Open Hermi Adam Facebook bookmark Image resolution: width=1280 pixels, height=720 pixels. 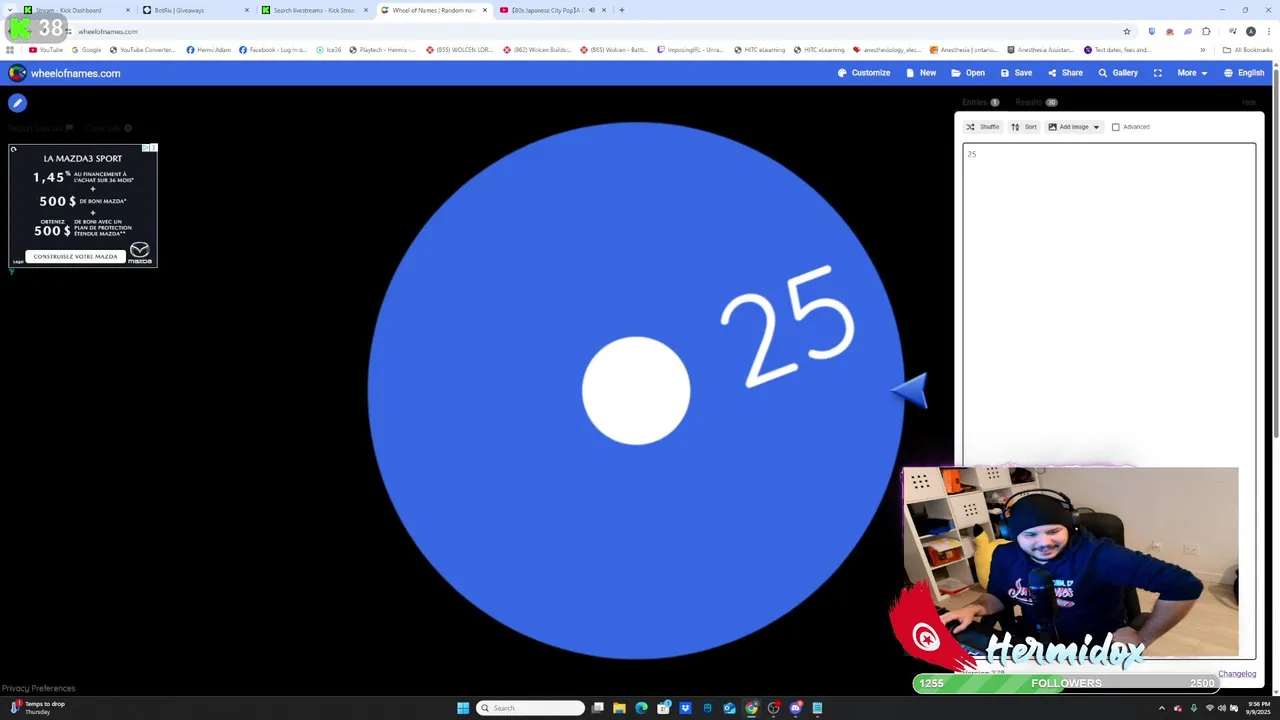click(x=209, y=50)
